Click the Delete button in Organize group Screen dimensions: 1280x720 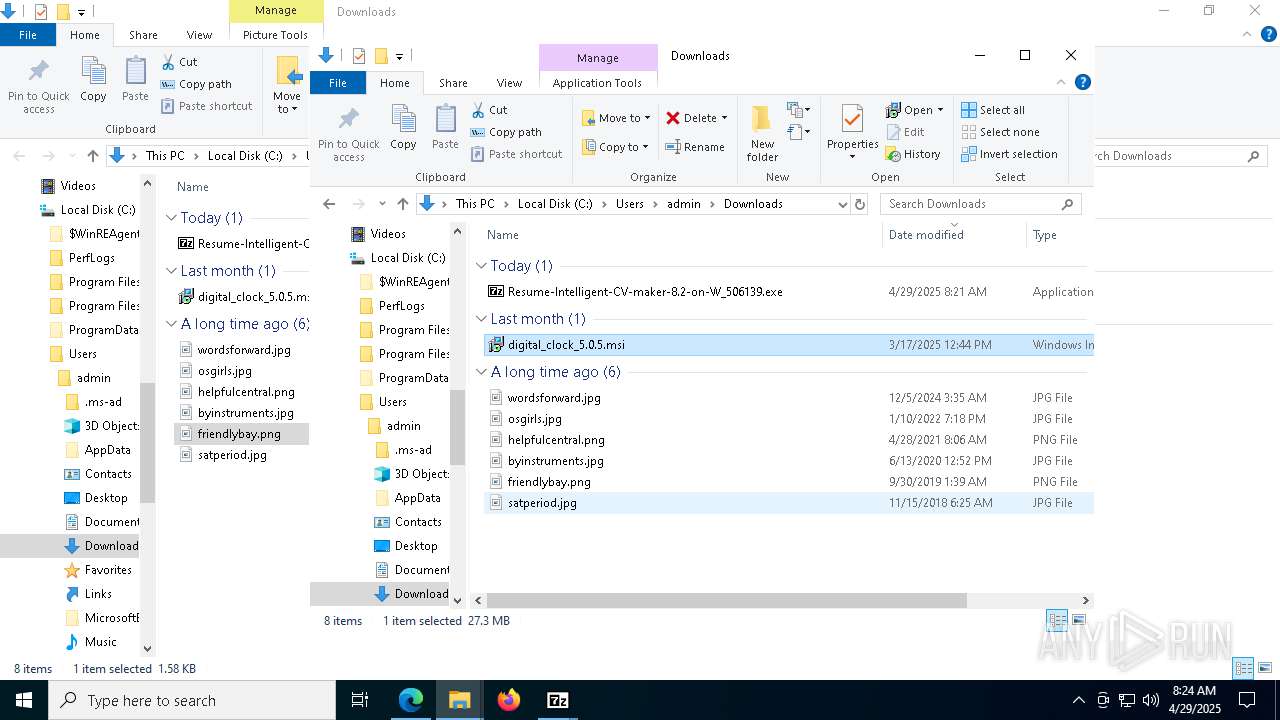click(x=691, y=118)
